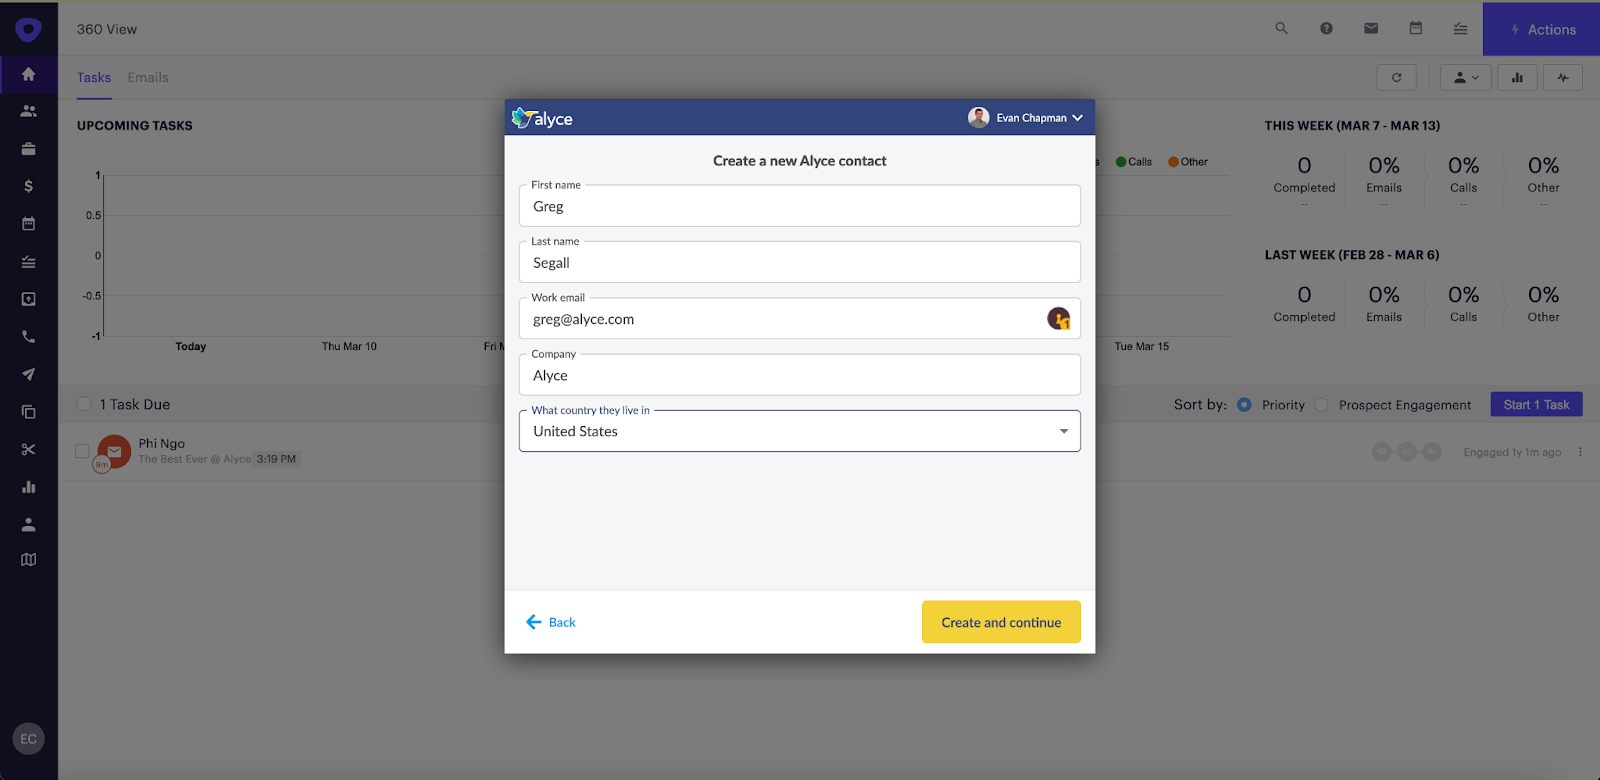This screenshot has width=1600, height=780.
Task: Switch to the Tasks tab
Action: click(94, 77)
